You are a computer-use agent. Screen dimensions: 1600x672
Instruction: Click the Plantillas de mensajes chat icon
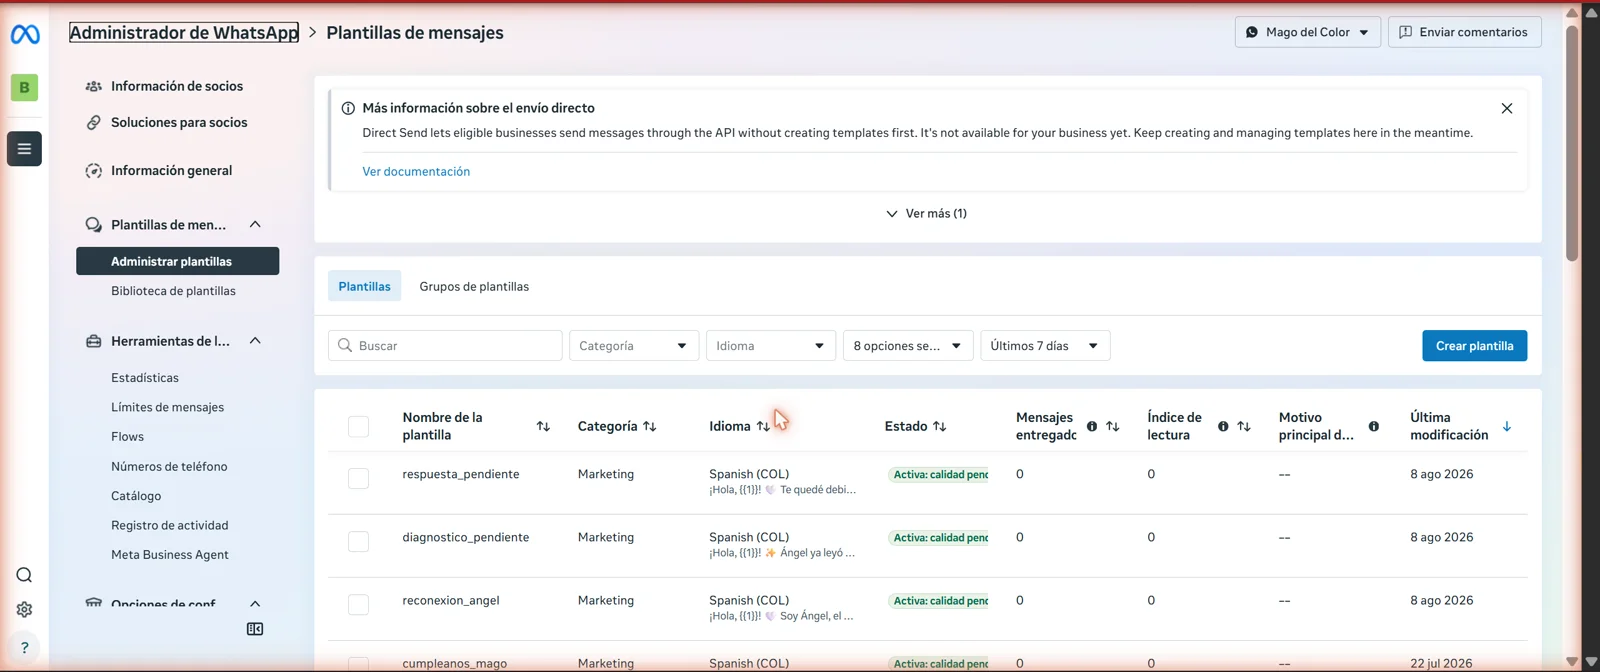point(94,225)
